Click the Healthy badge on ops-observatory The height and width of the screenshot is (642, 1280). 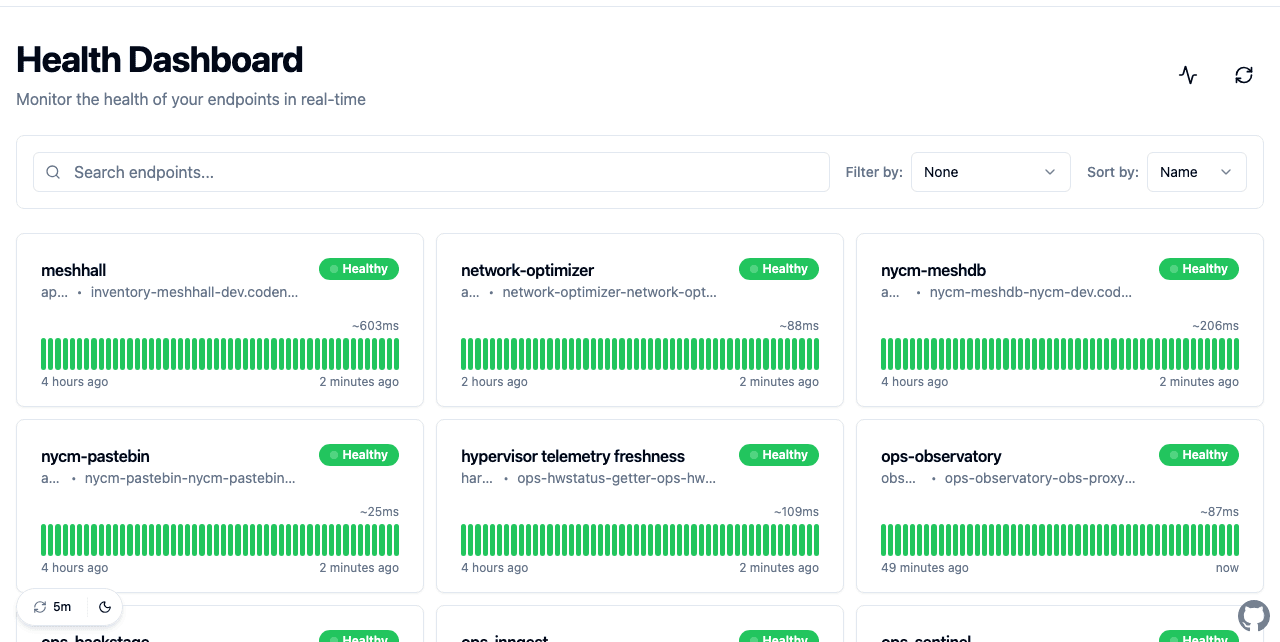coord(1199,455)
